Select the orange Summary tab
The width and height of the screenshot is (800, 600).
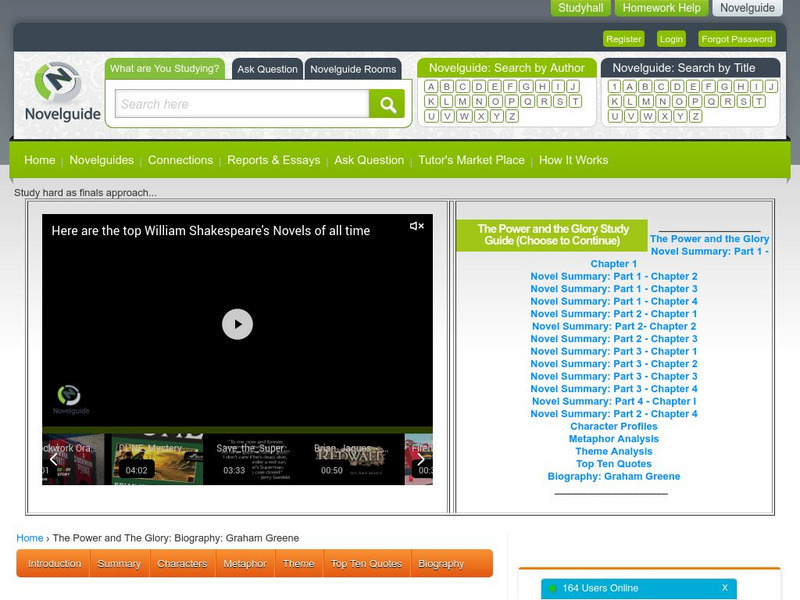(119, 563)
